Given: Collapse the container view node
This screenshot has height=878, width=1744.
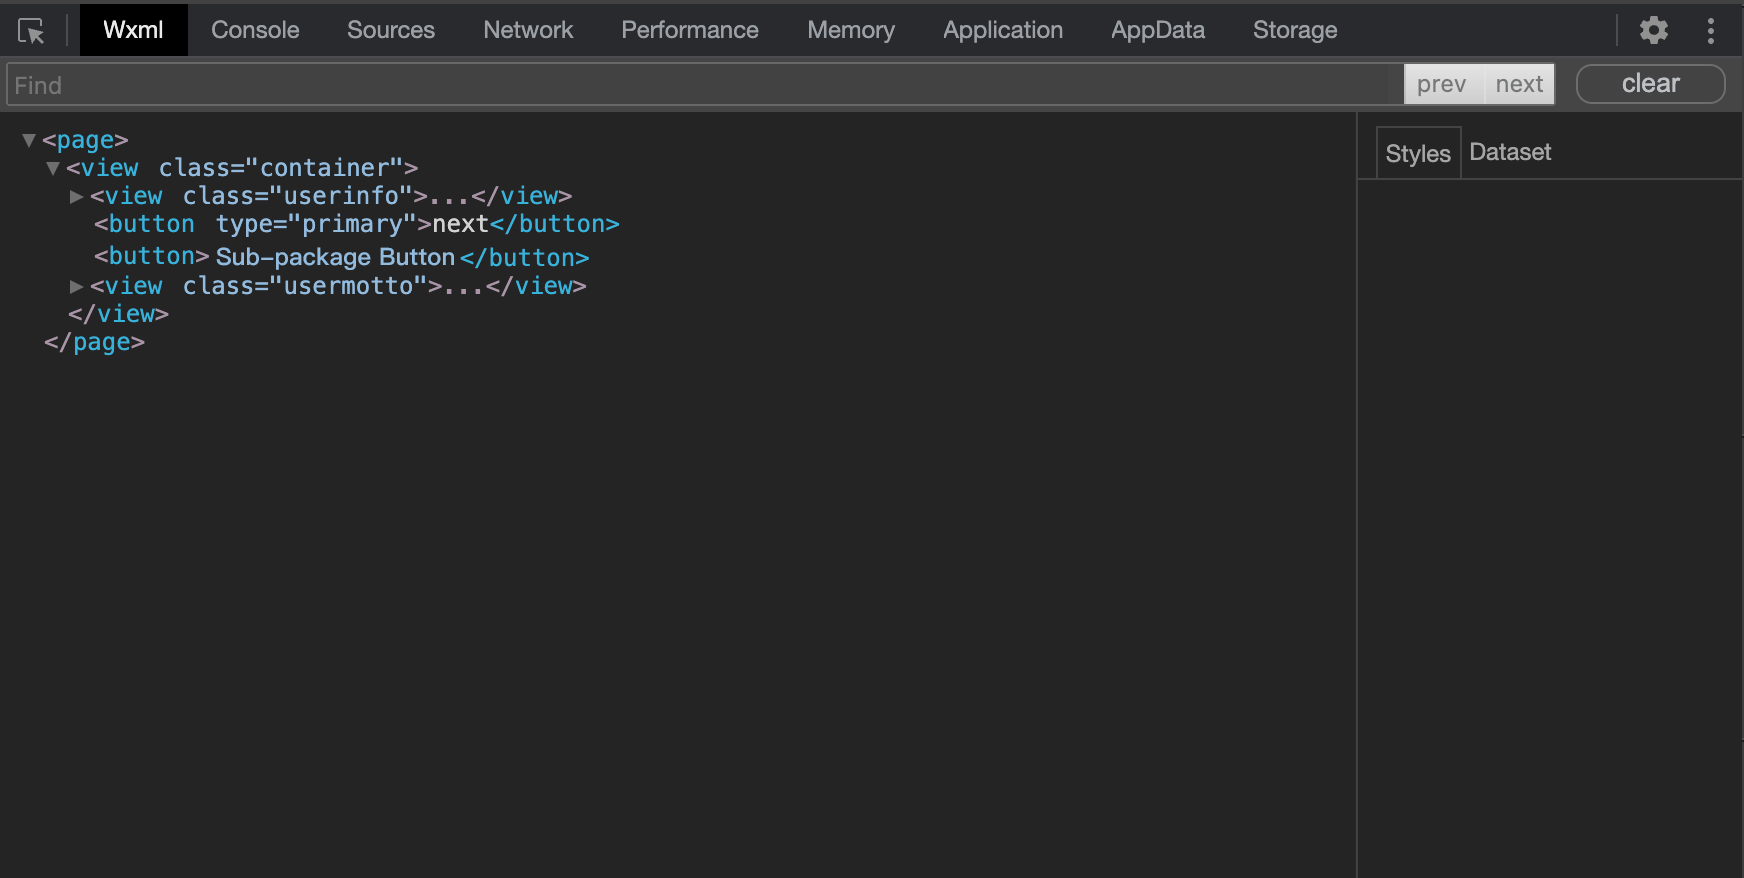Looking at the screenshot, I should [53, 168].
